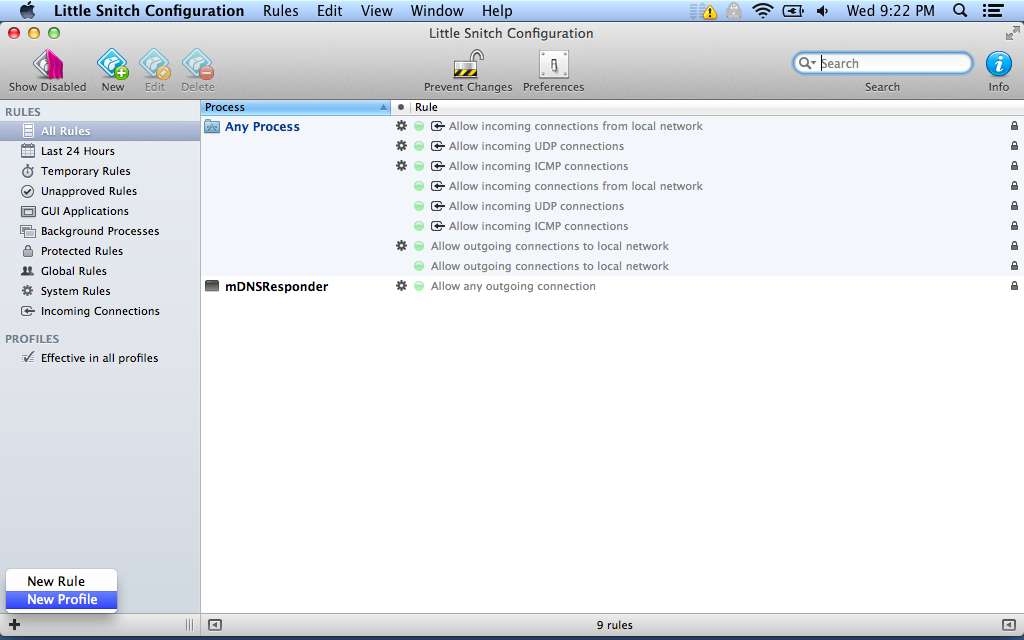This screenshot has height=640, width=1024.
Task: Select the Effective in all profiles entry
Action: 100,358
